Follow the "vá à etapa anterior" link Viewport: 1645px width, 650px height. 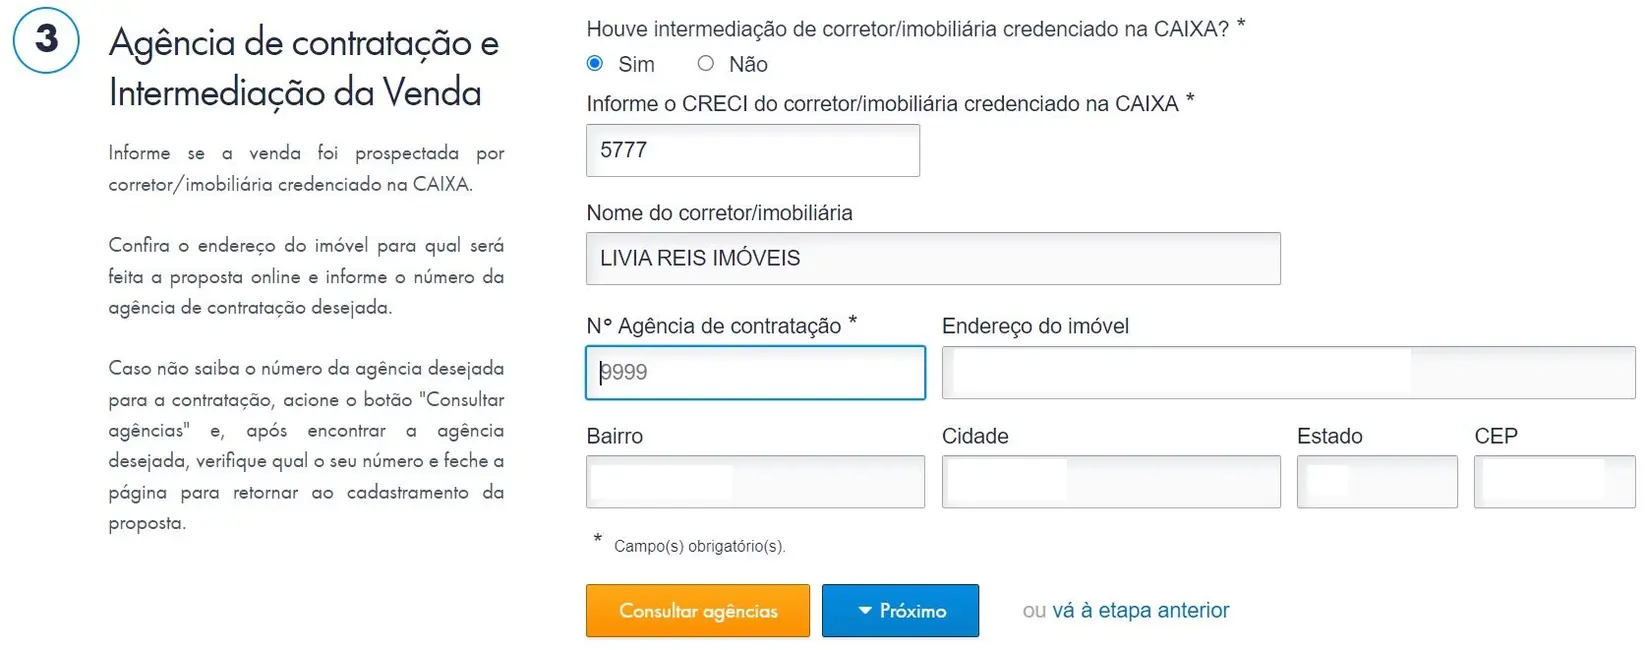coord(1140,610)
